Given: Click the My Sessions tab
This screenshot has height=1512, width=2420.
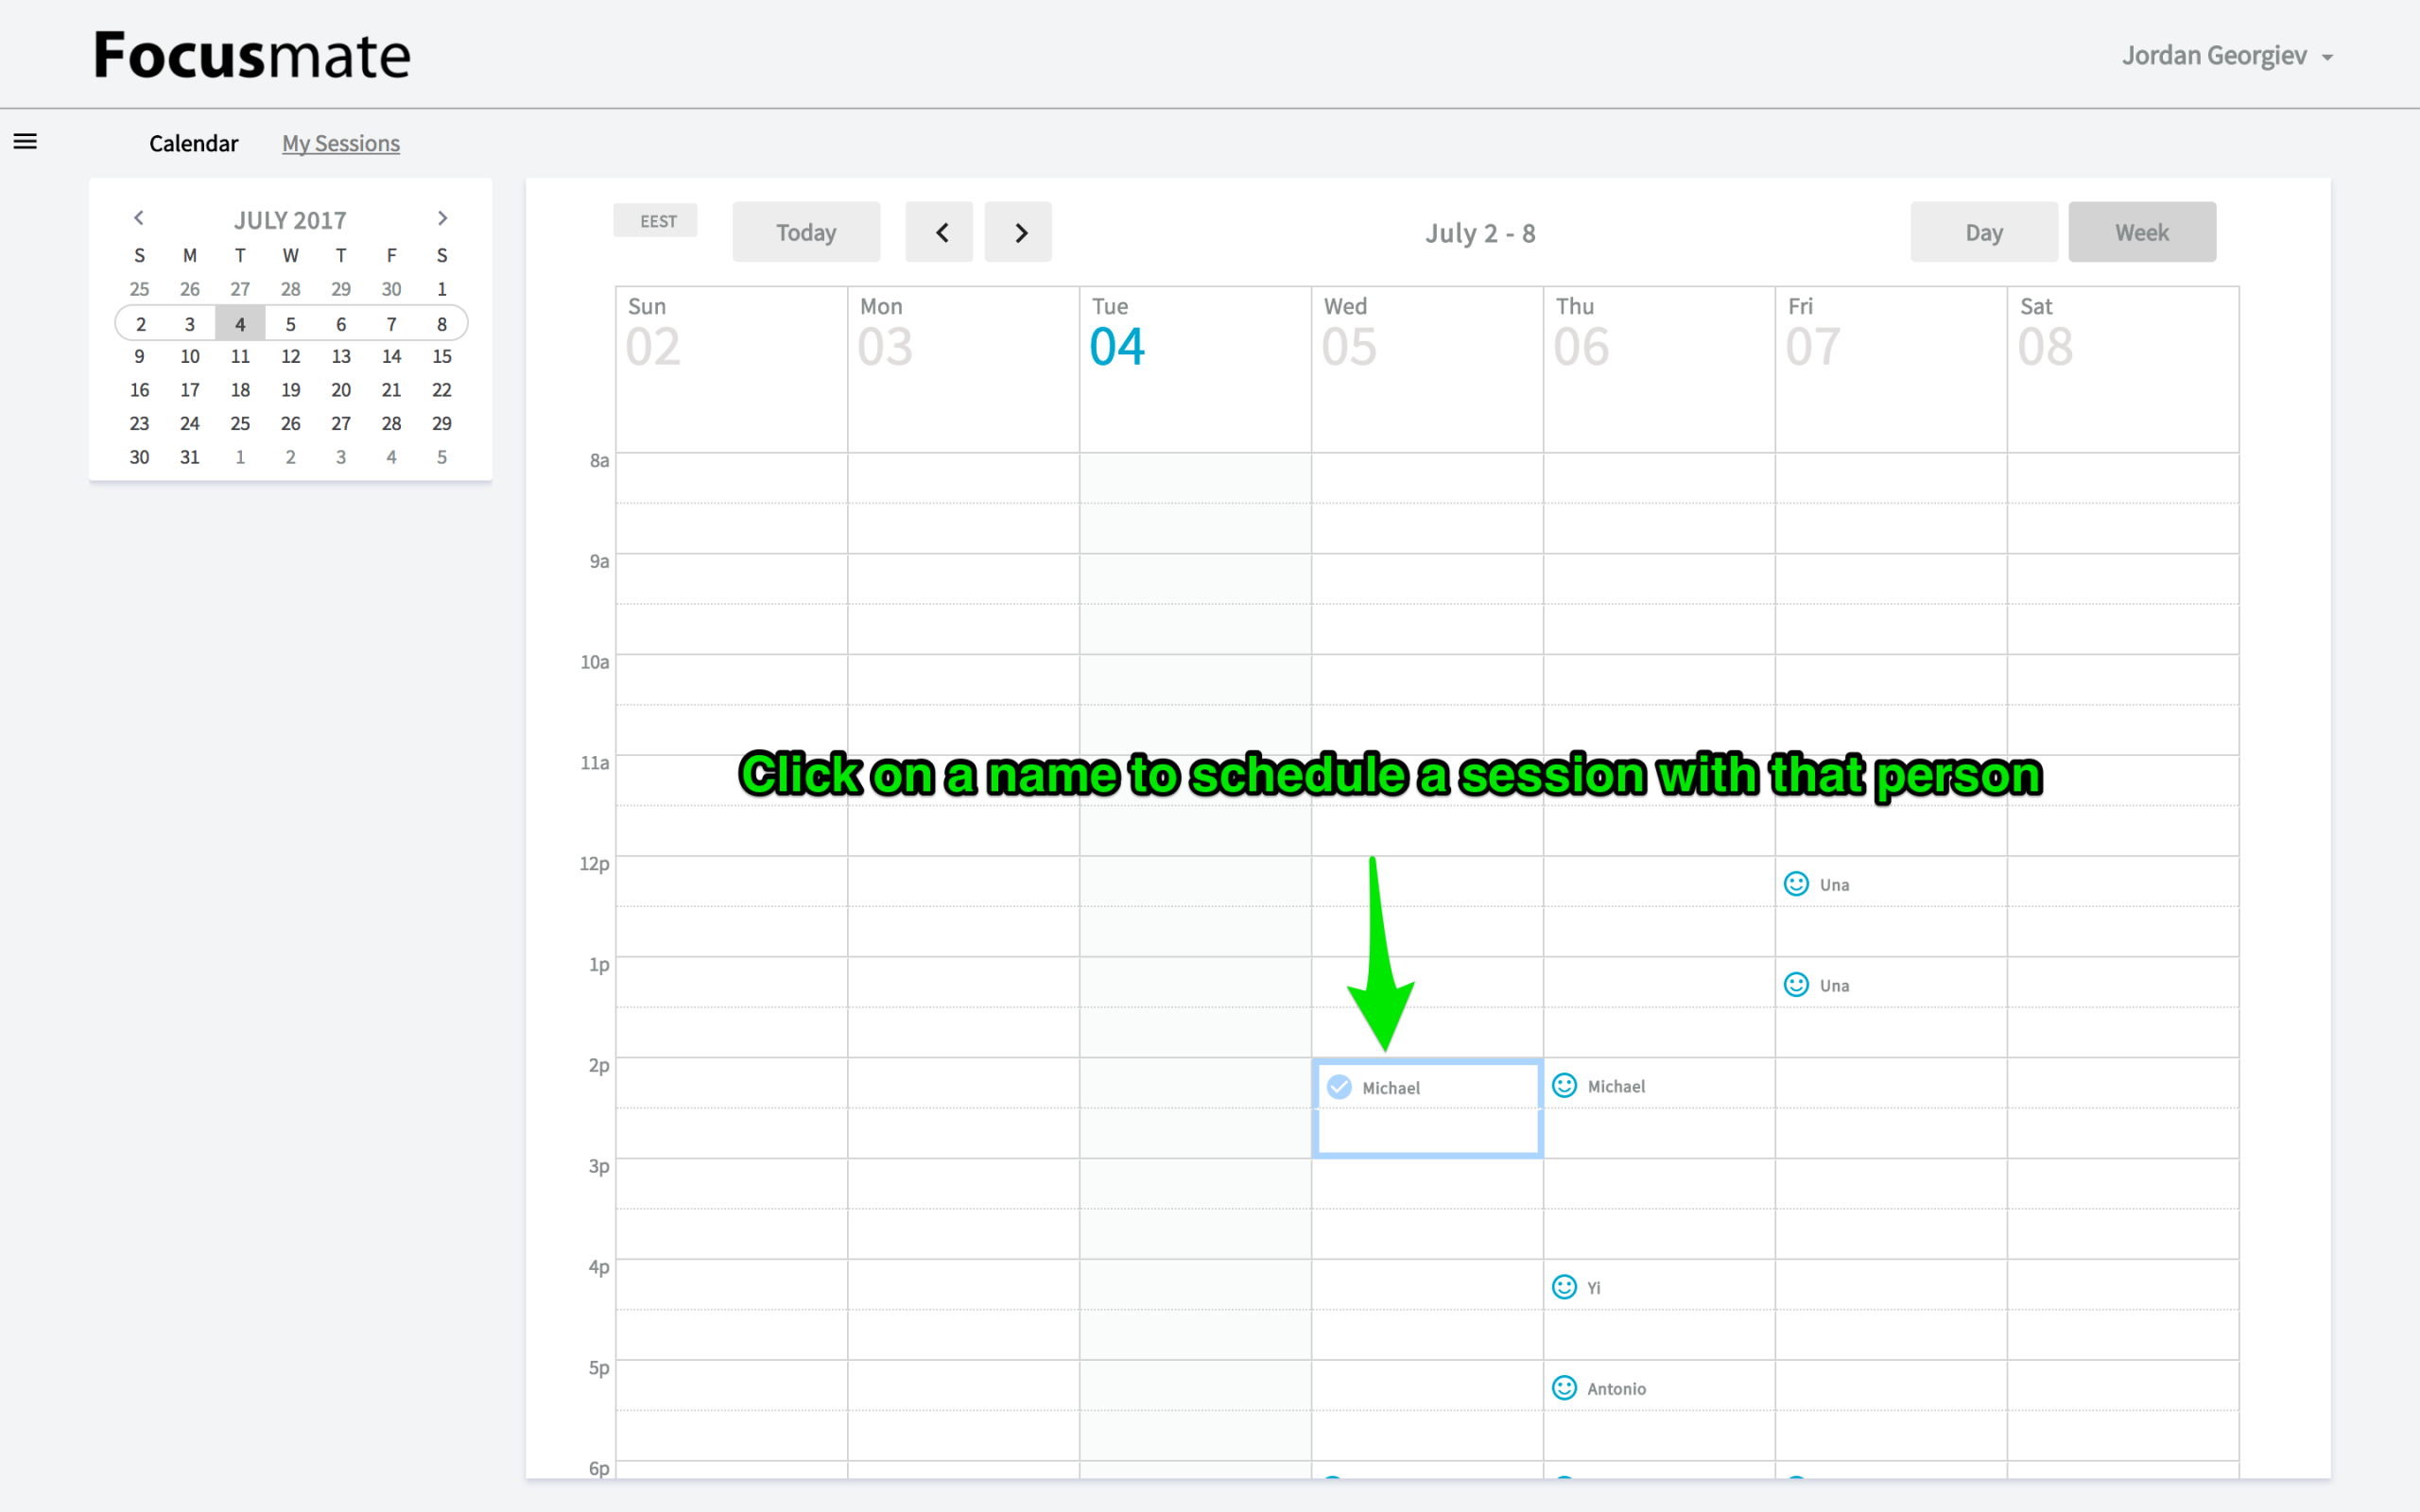Looking at the screenshot, I should coord(341,143).
